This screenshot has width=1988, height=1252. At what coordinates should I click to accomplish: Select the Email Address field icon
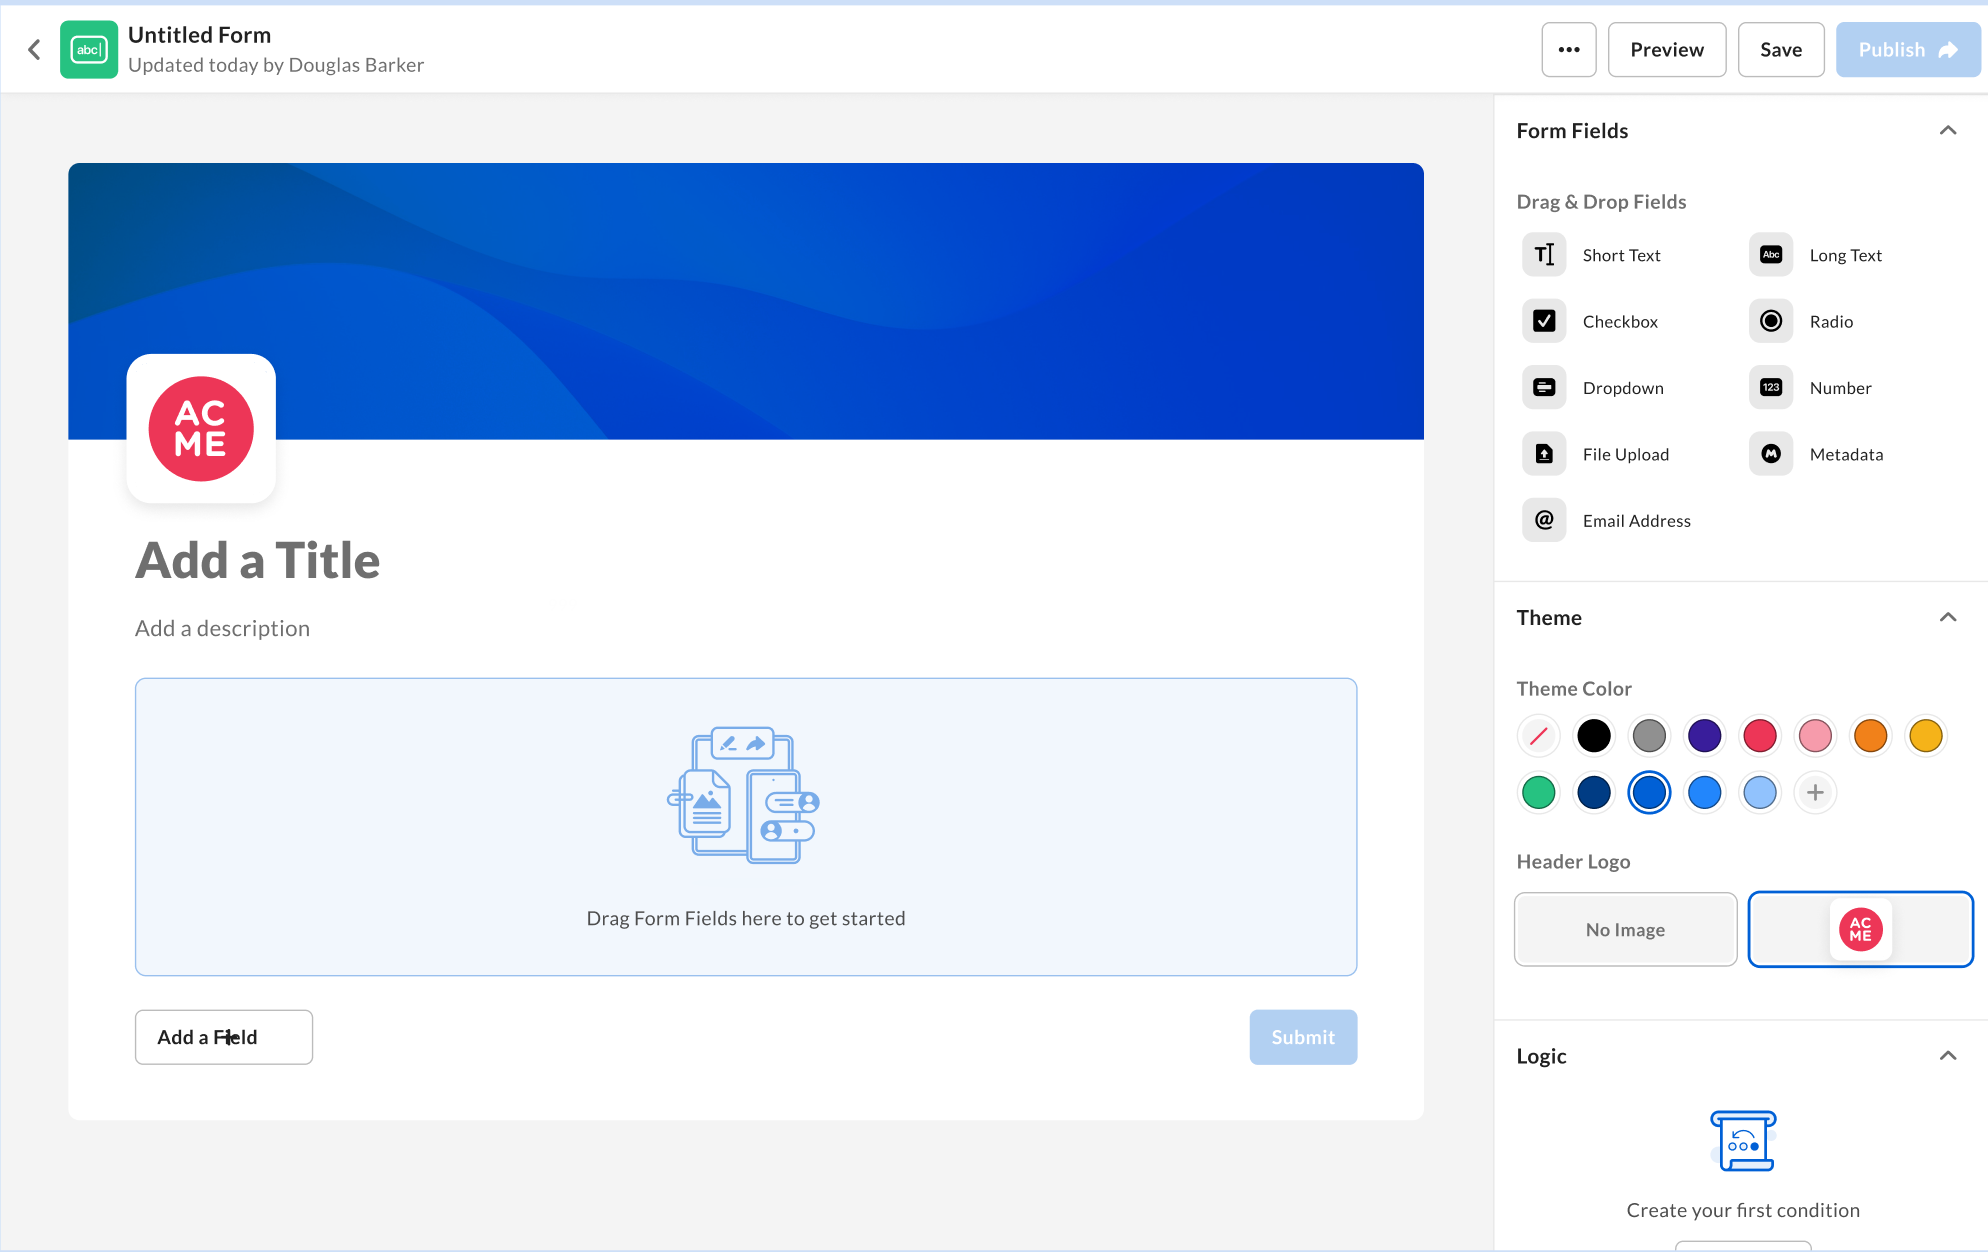point(1544,520)
